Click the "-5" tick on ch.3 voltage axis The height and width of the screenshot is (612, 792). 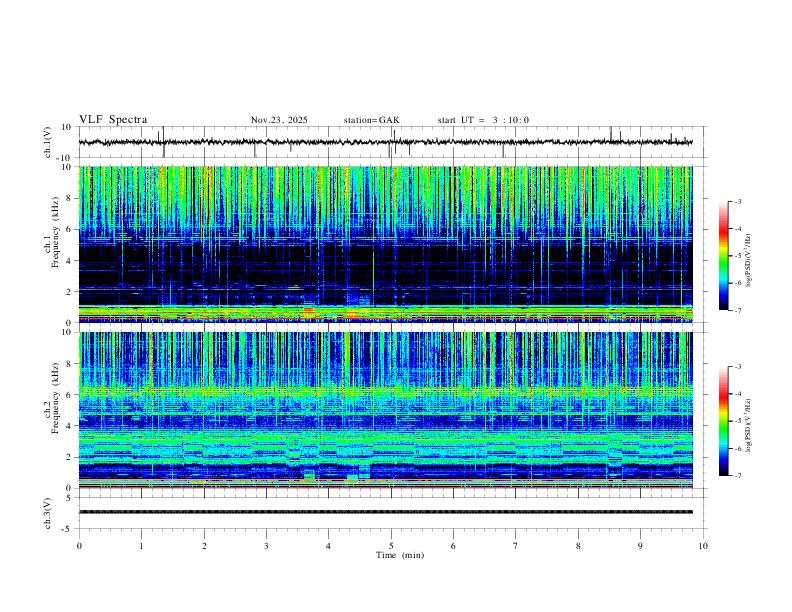68,529
